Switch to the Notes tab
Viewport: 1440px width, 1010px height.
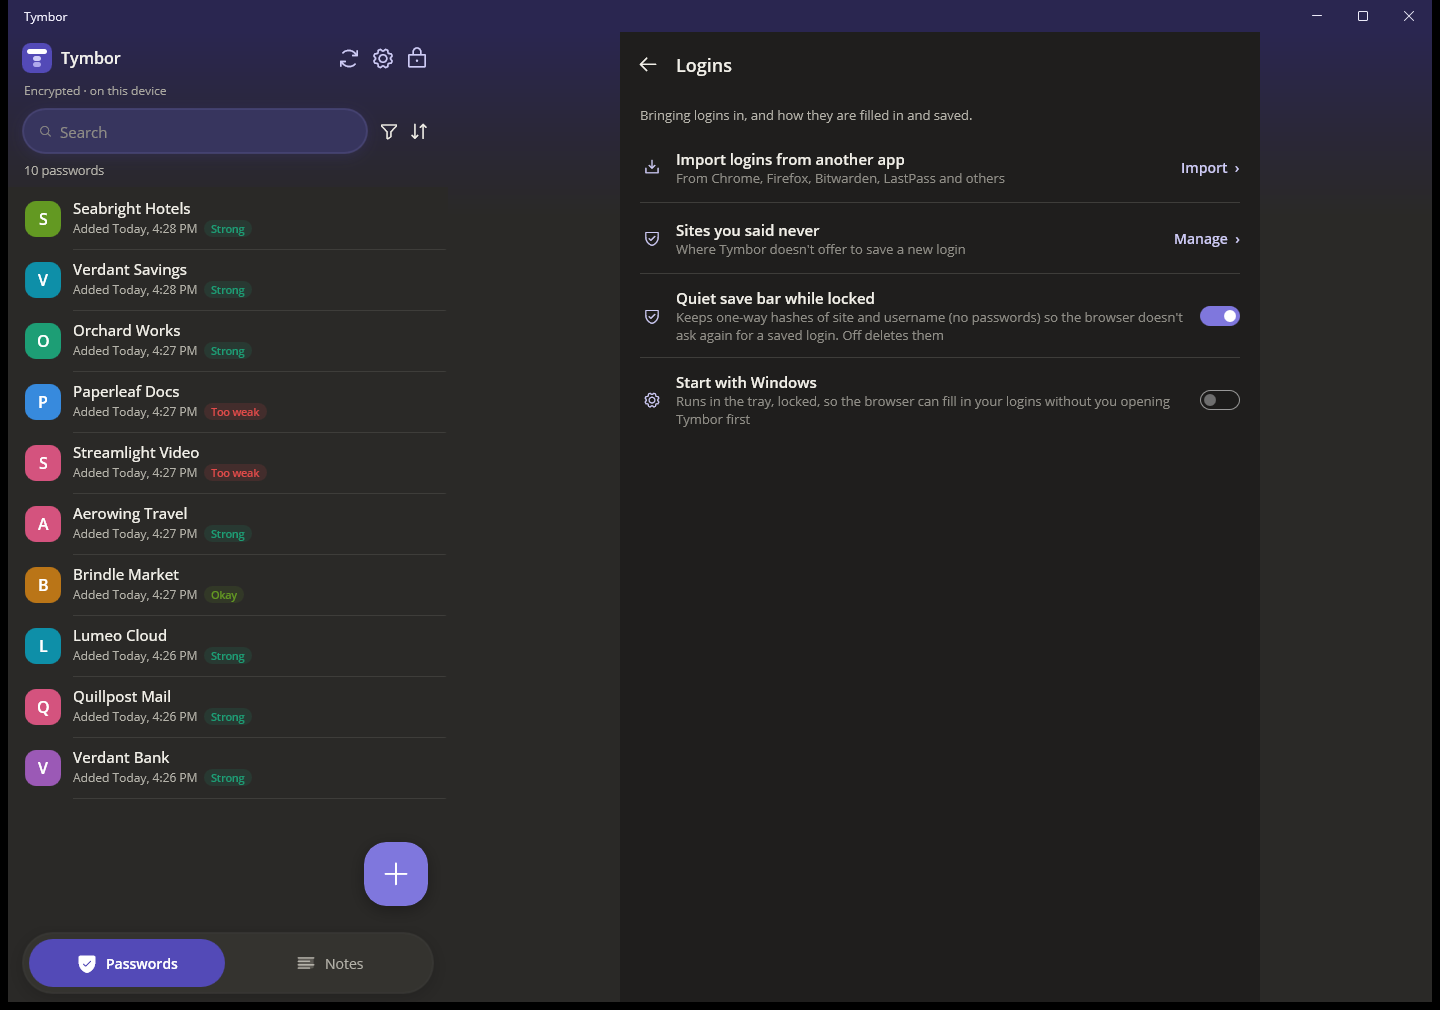[330, 963]
